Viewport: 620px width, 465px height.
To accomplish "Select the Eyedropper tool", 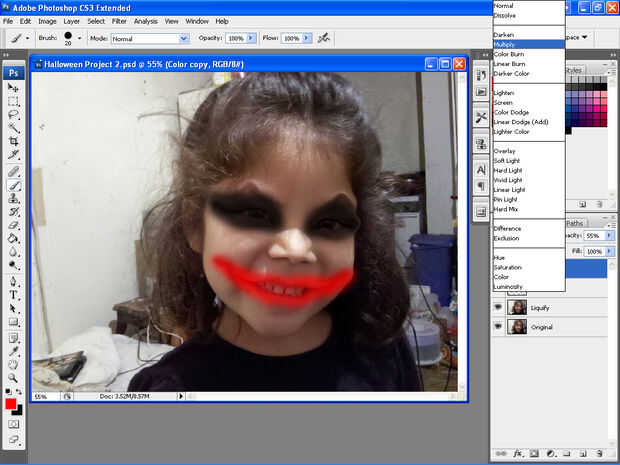I will (x=13, y=352).
